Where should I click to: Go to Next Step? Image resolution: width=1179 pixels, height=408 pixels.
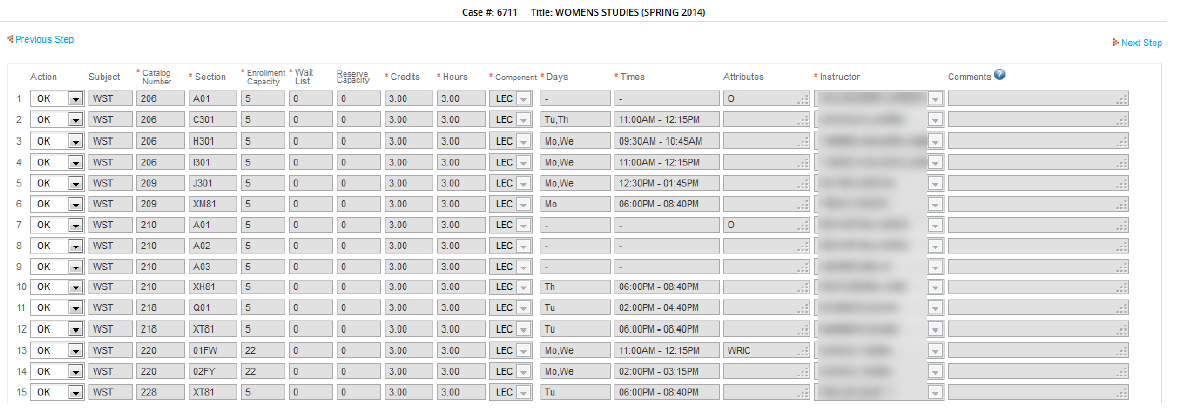pyautogui.click(x=1140, y=43)
